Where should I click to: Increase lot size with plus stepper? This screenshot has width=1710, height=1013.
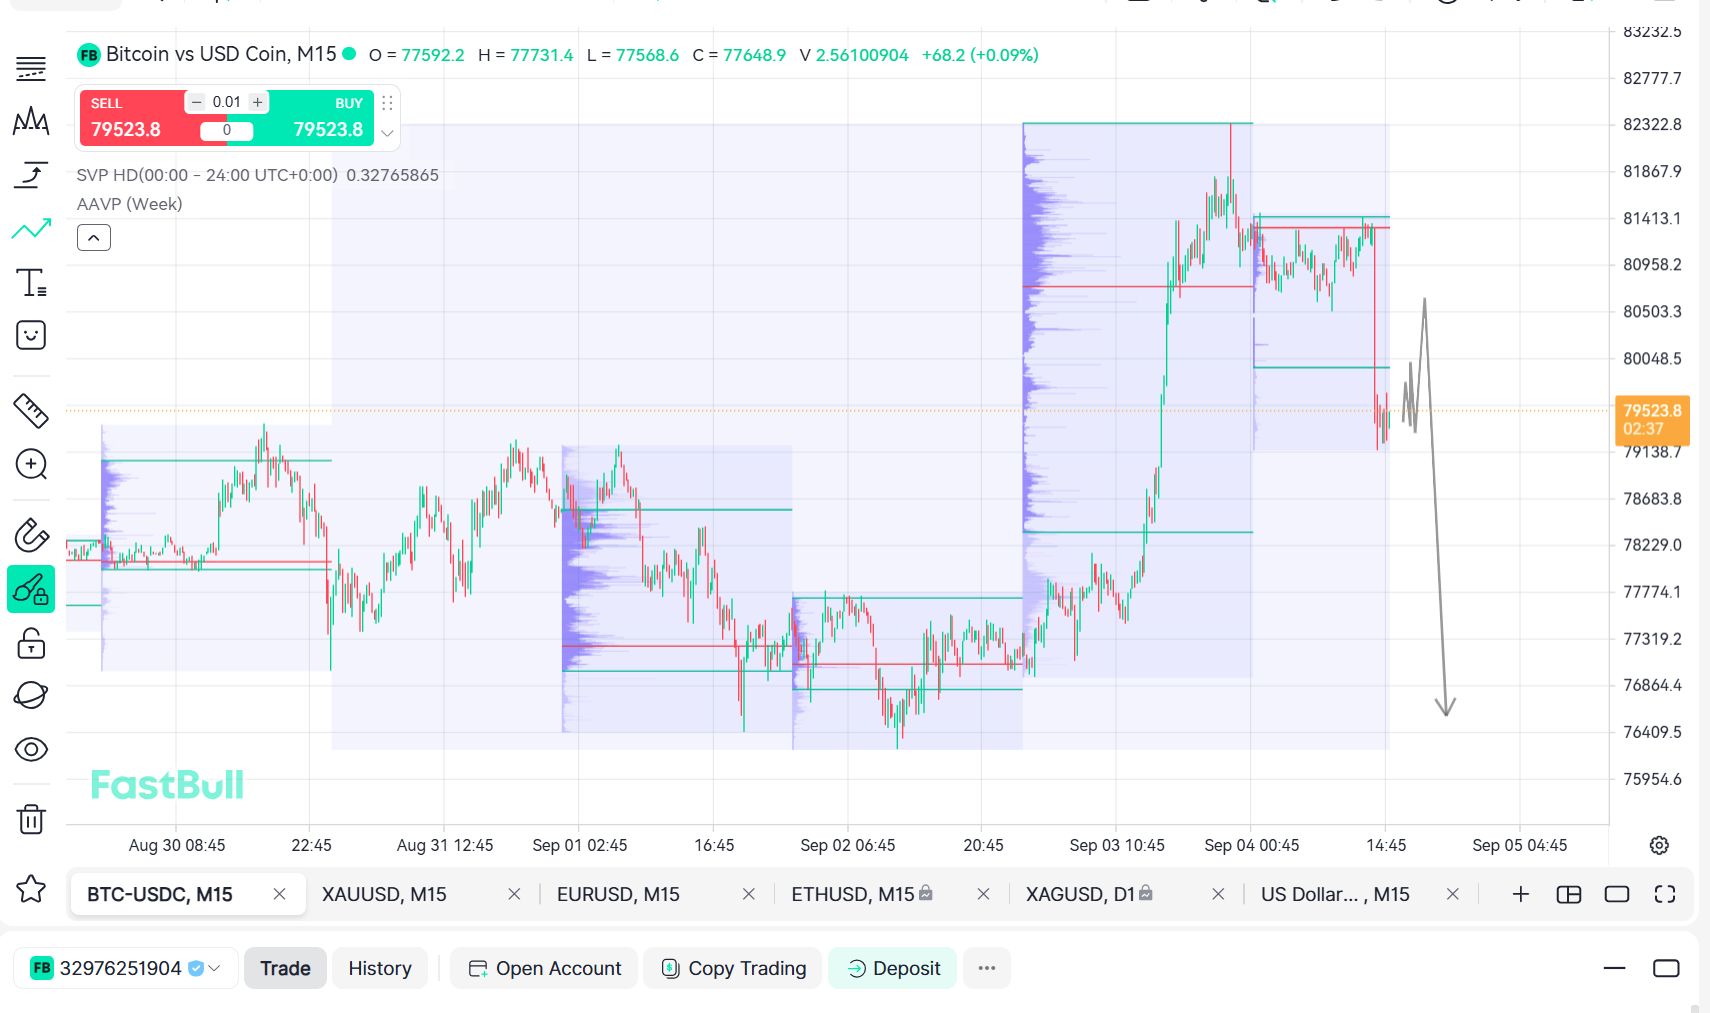(258, 102)
